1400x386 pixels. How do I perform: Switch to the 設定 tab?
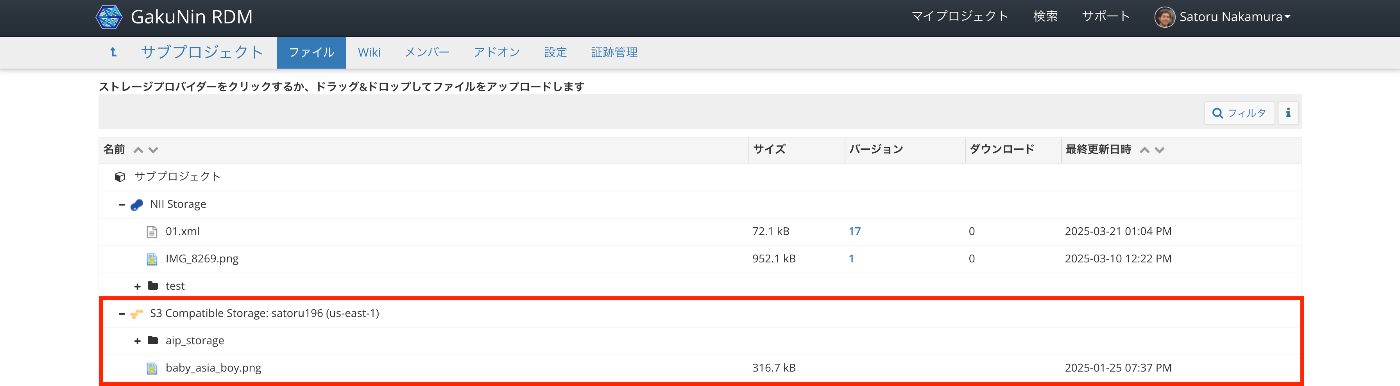click(x=555, y=53)
